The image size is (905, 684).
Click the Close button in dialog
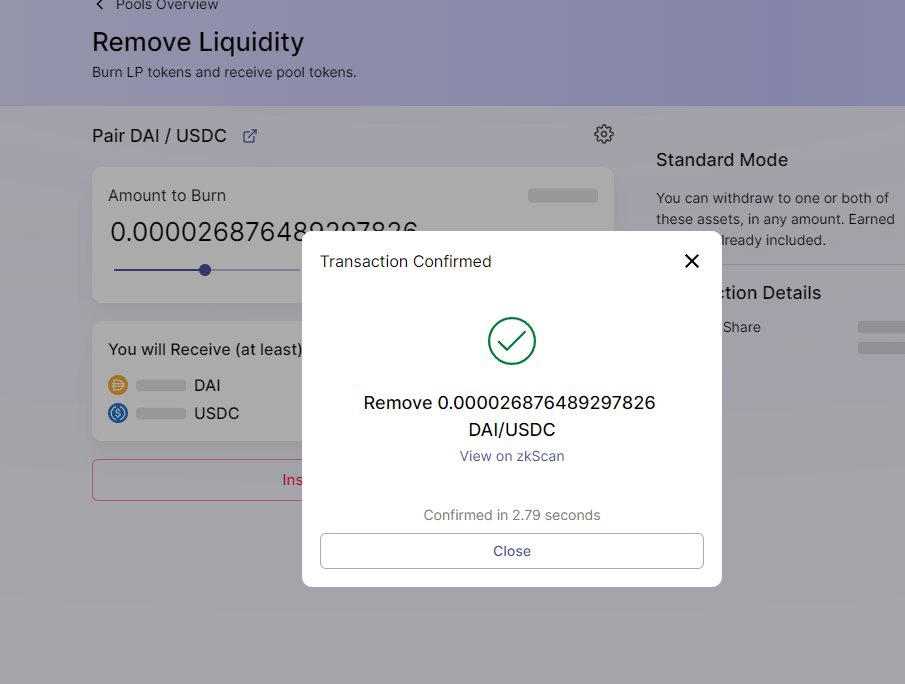(x=511, y=551)
